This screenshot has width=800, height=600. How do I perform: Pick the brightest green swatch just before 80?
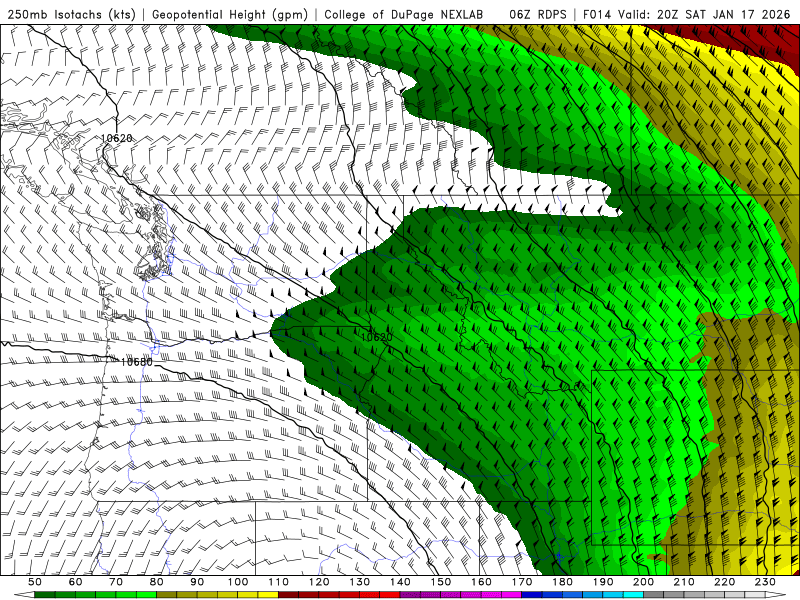click(146, 595)
